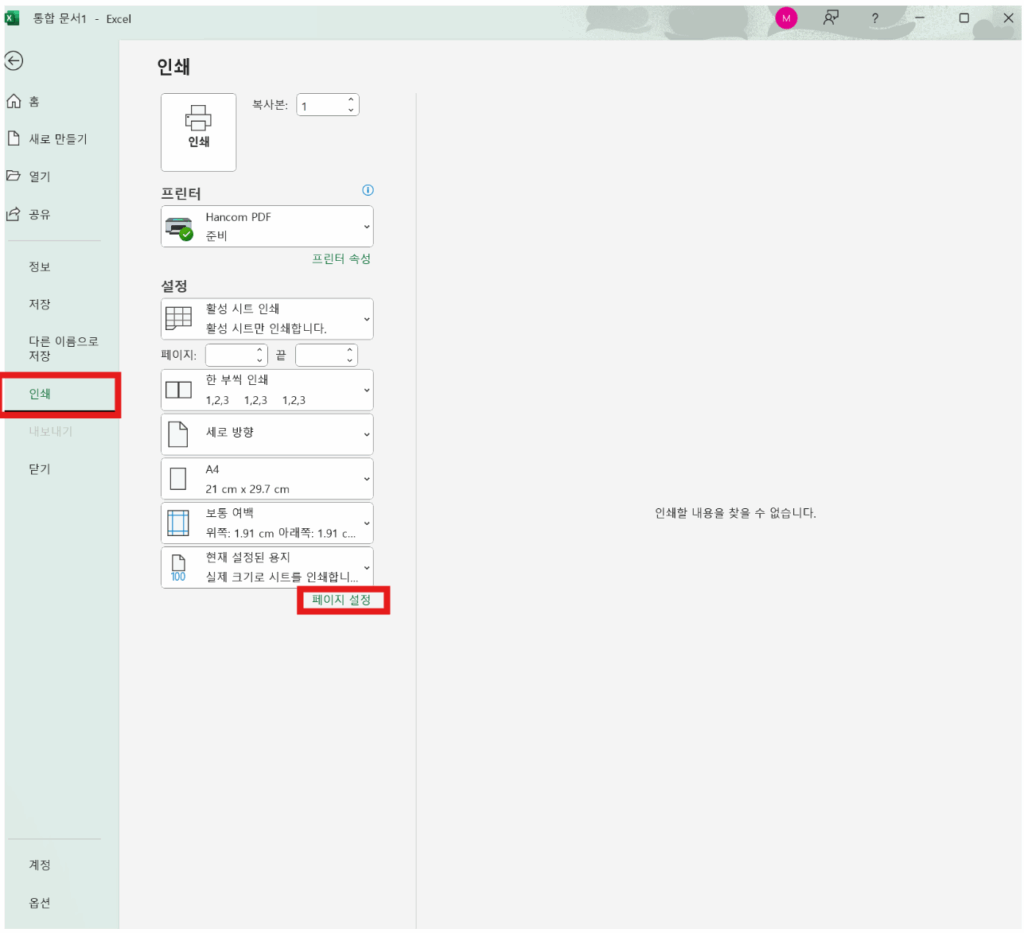Screen dimensions: 1024x933
Task: Click the 한 부씩 인쇄 collate icon
Action: (x=179, y=389)
